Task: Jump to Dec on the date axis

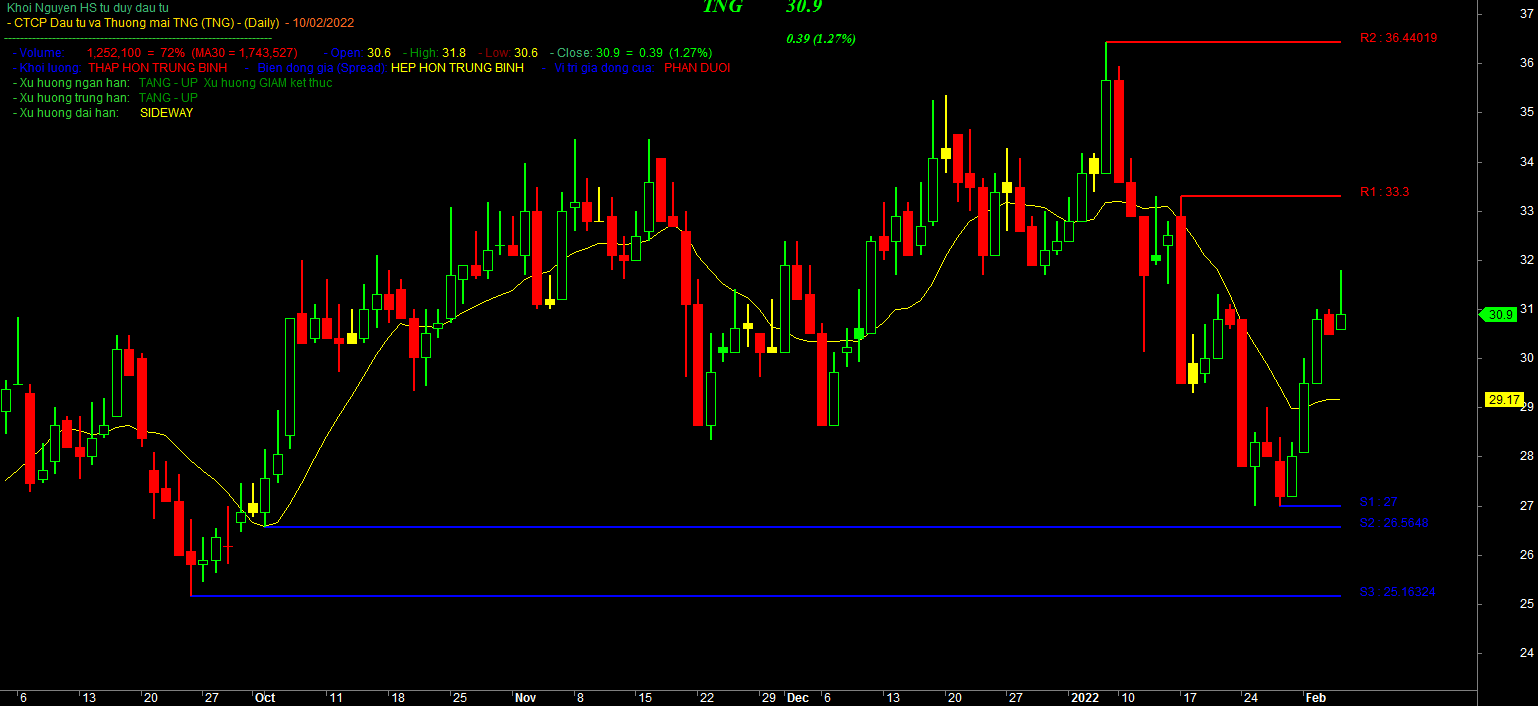Action: [x=797, y=698]
